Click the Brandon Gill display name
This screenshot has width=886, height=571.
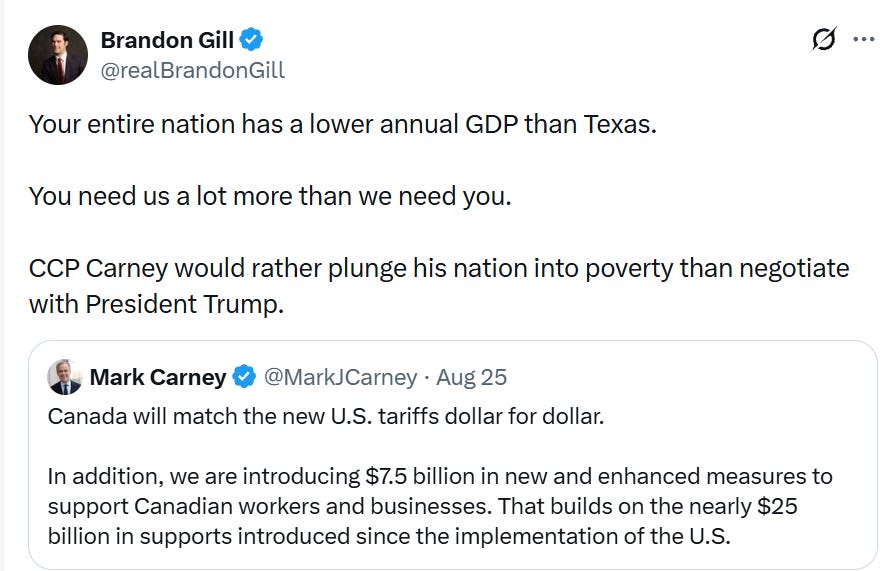[167, 40]
